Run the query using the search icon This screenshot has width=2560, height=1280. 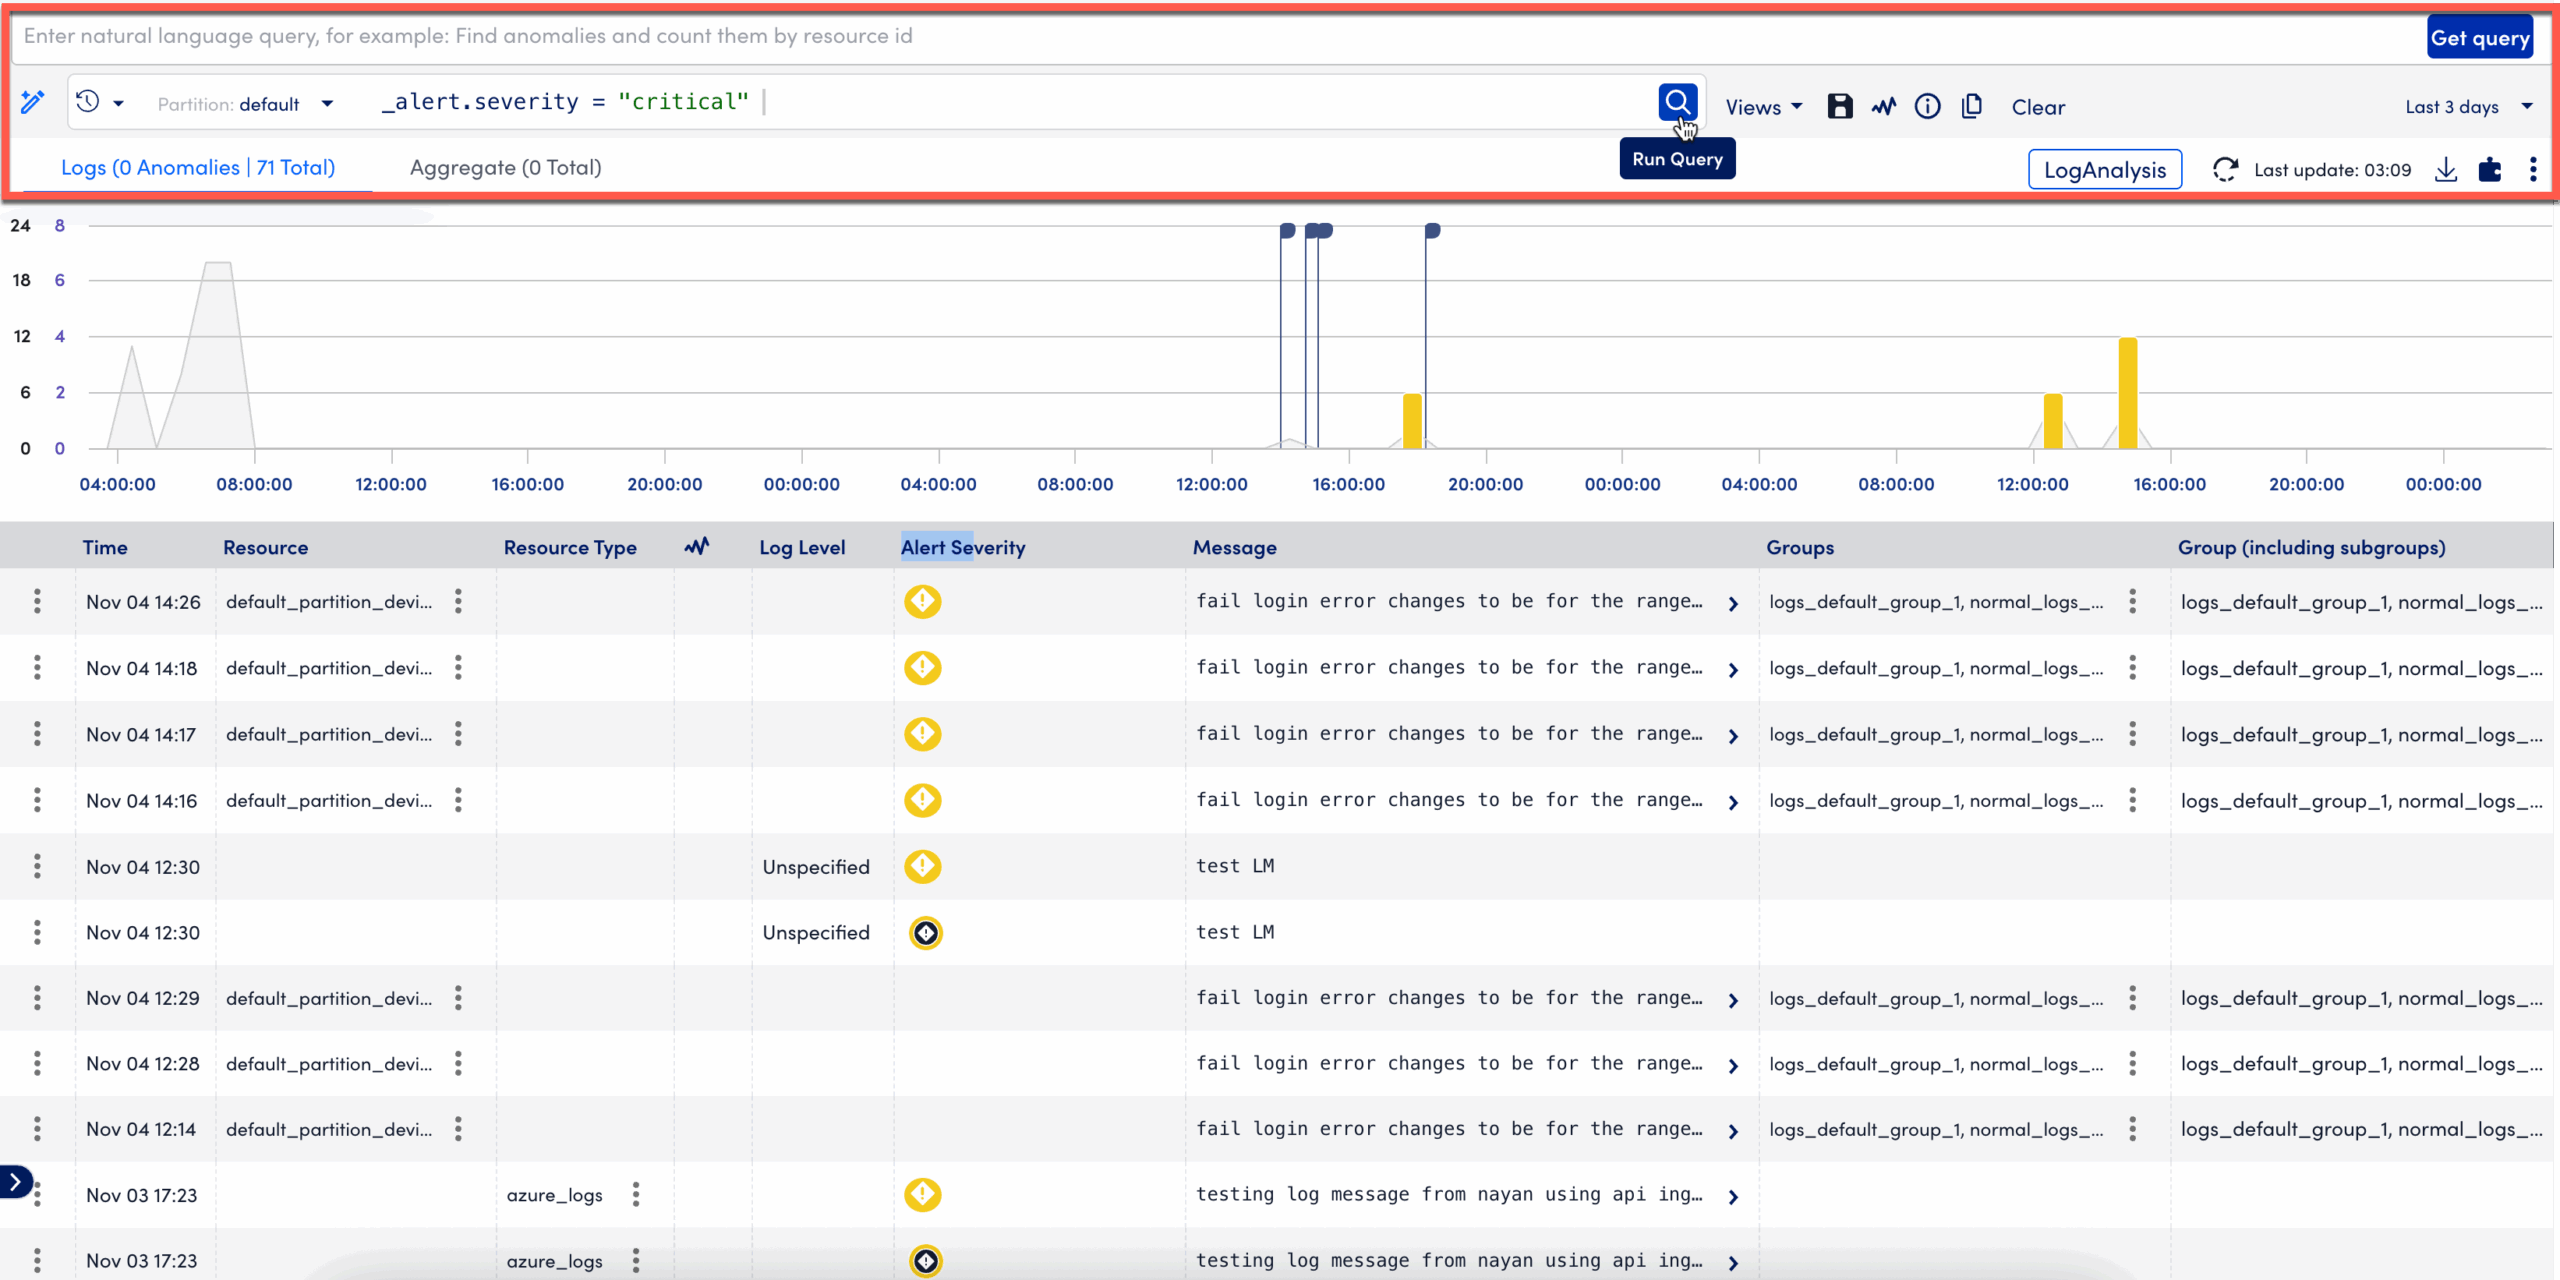(1678, 101)
